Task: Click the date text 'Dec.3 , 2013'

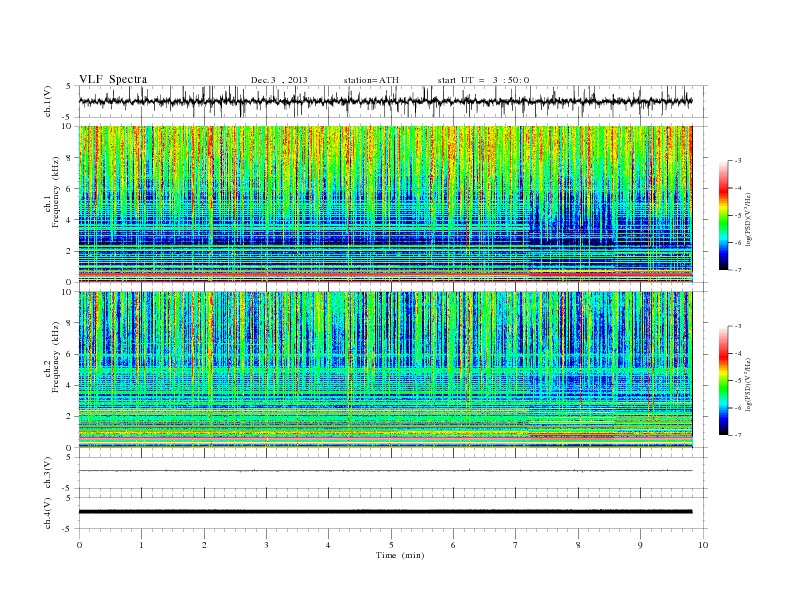Action: click(279, 80)
